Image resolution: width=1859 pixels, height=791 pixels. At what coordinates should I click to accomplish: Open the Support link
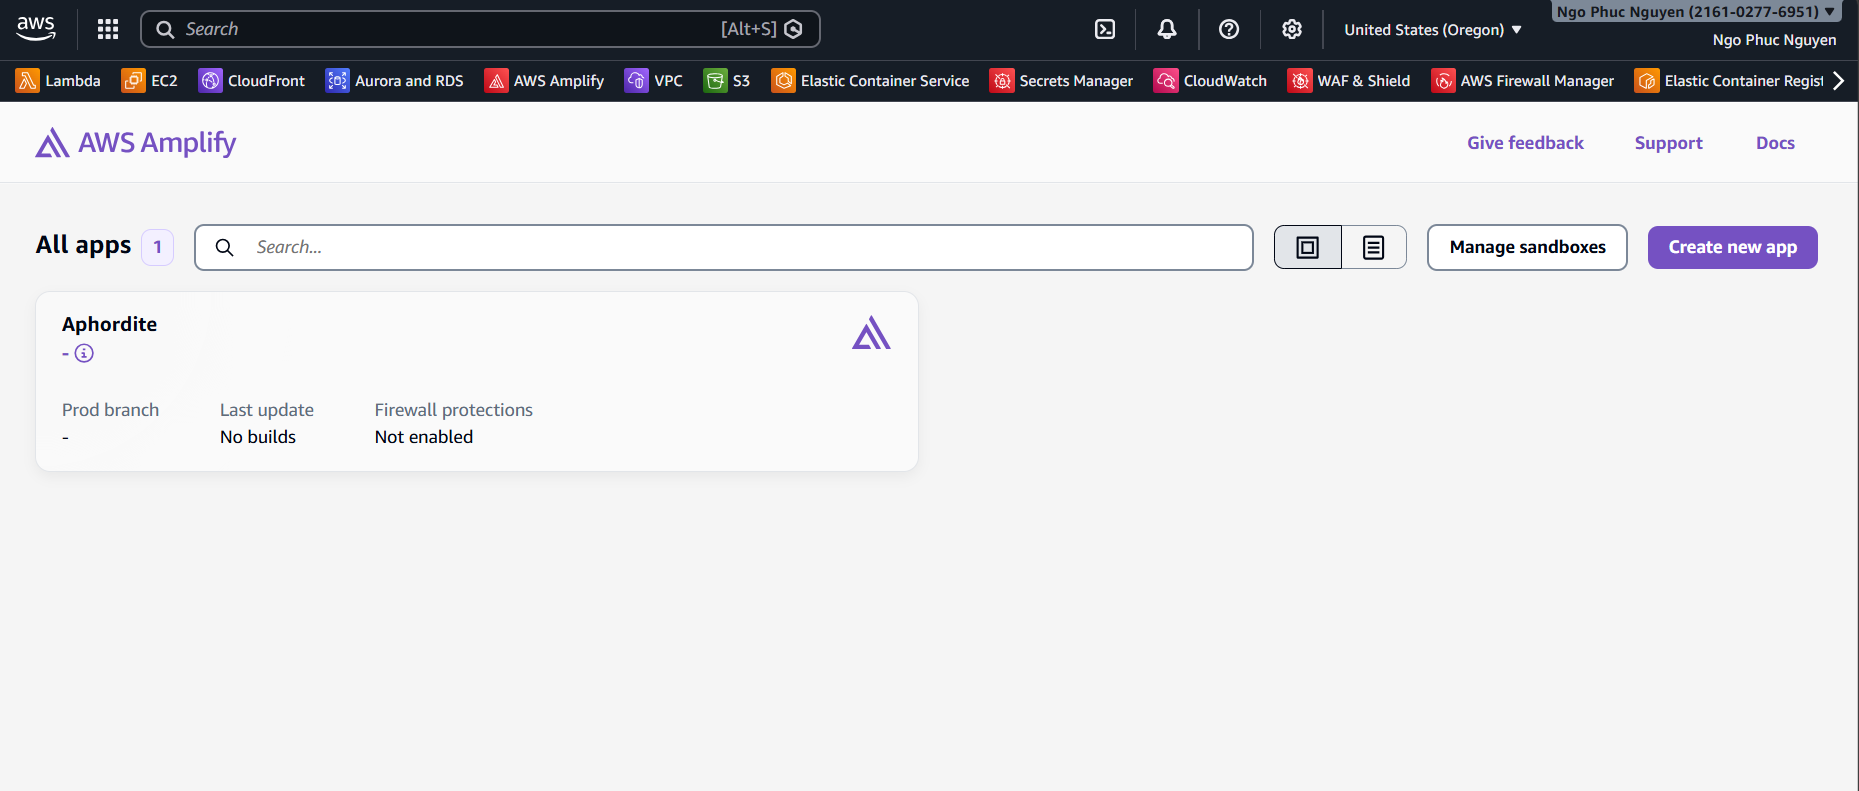pyautogui.click(x=1668, y=143)
